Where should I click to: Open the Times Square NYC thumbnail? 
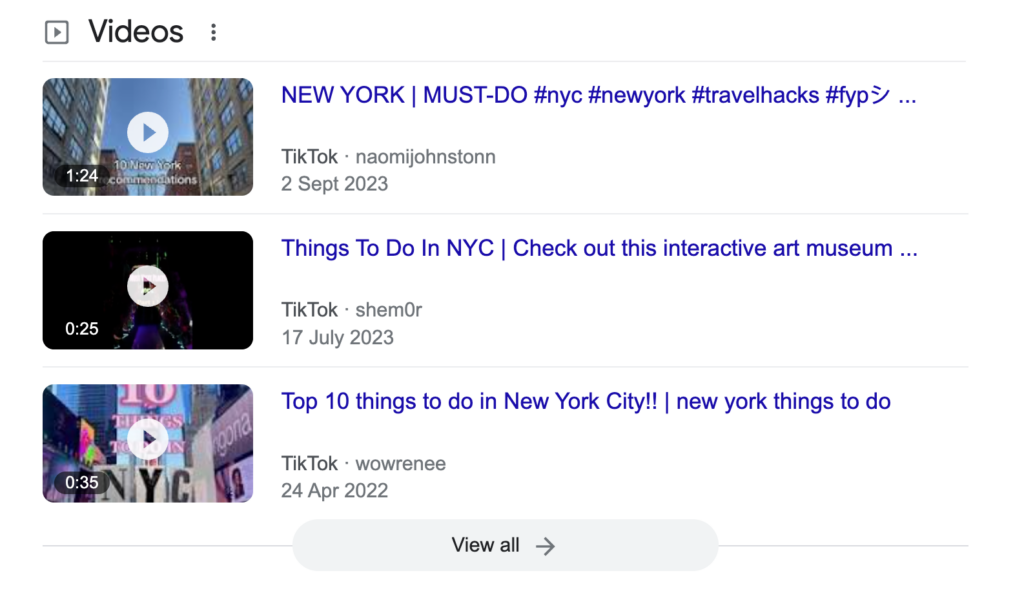pos(148,443)
